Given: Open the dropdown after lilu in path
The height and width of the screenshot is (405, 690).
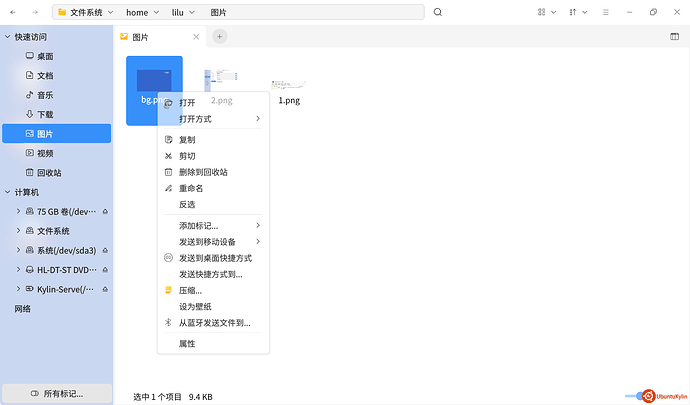Looking at the screenshot, I should pyautogui.click(x=192, y=12).
